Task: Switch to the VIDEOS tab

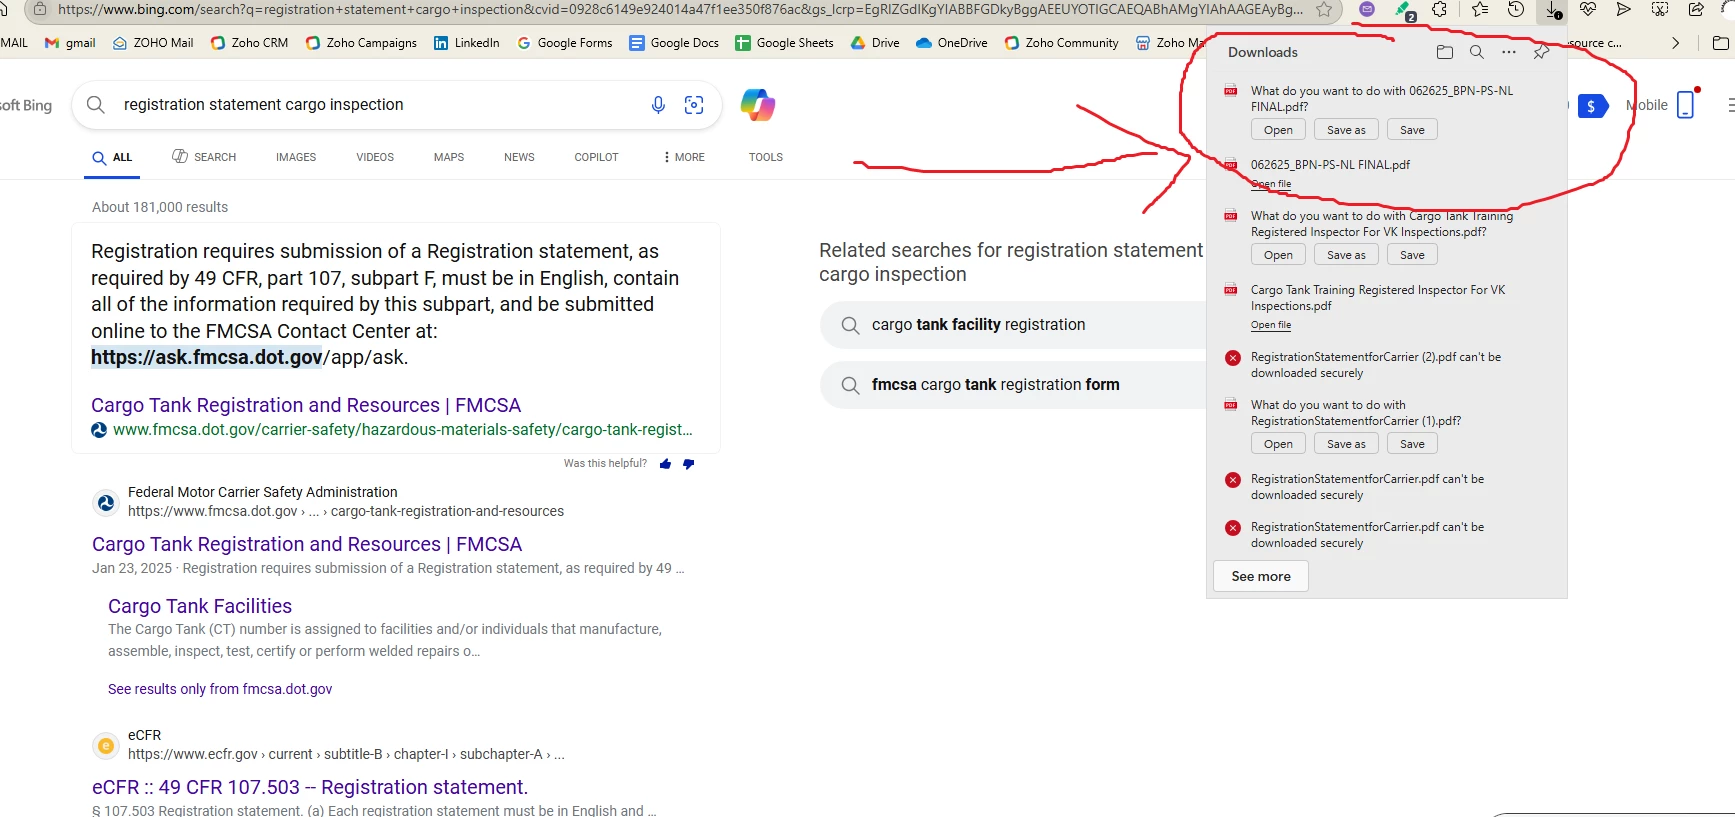Action: pyautogui.click(x=375, y=157)
